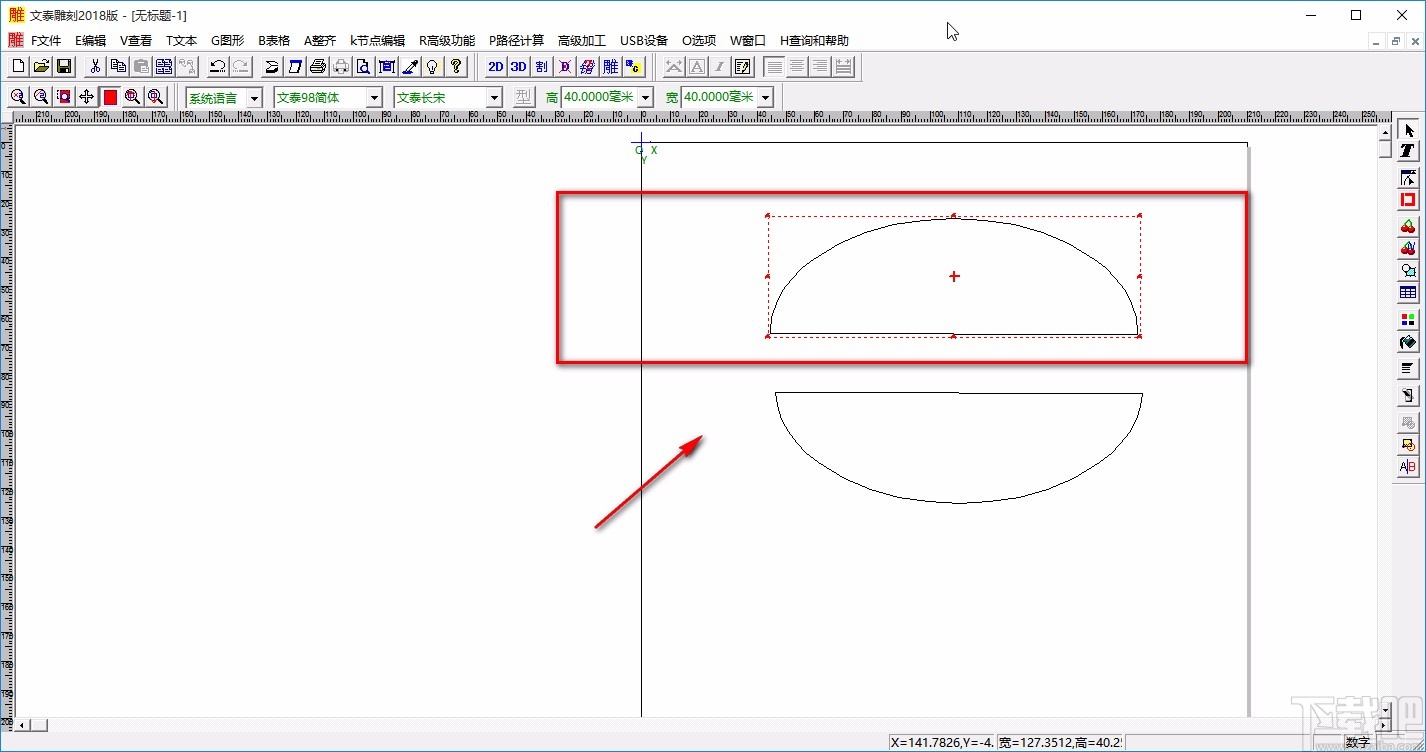
Task: Open the E编辑 menu
Action: pos(90,41)
